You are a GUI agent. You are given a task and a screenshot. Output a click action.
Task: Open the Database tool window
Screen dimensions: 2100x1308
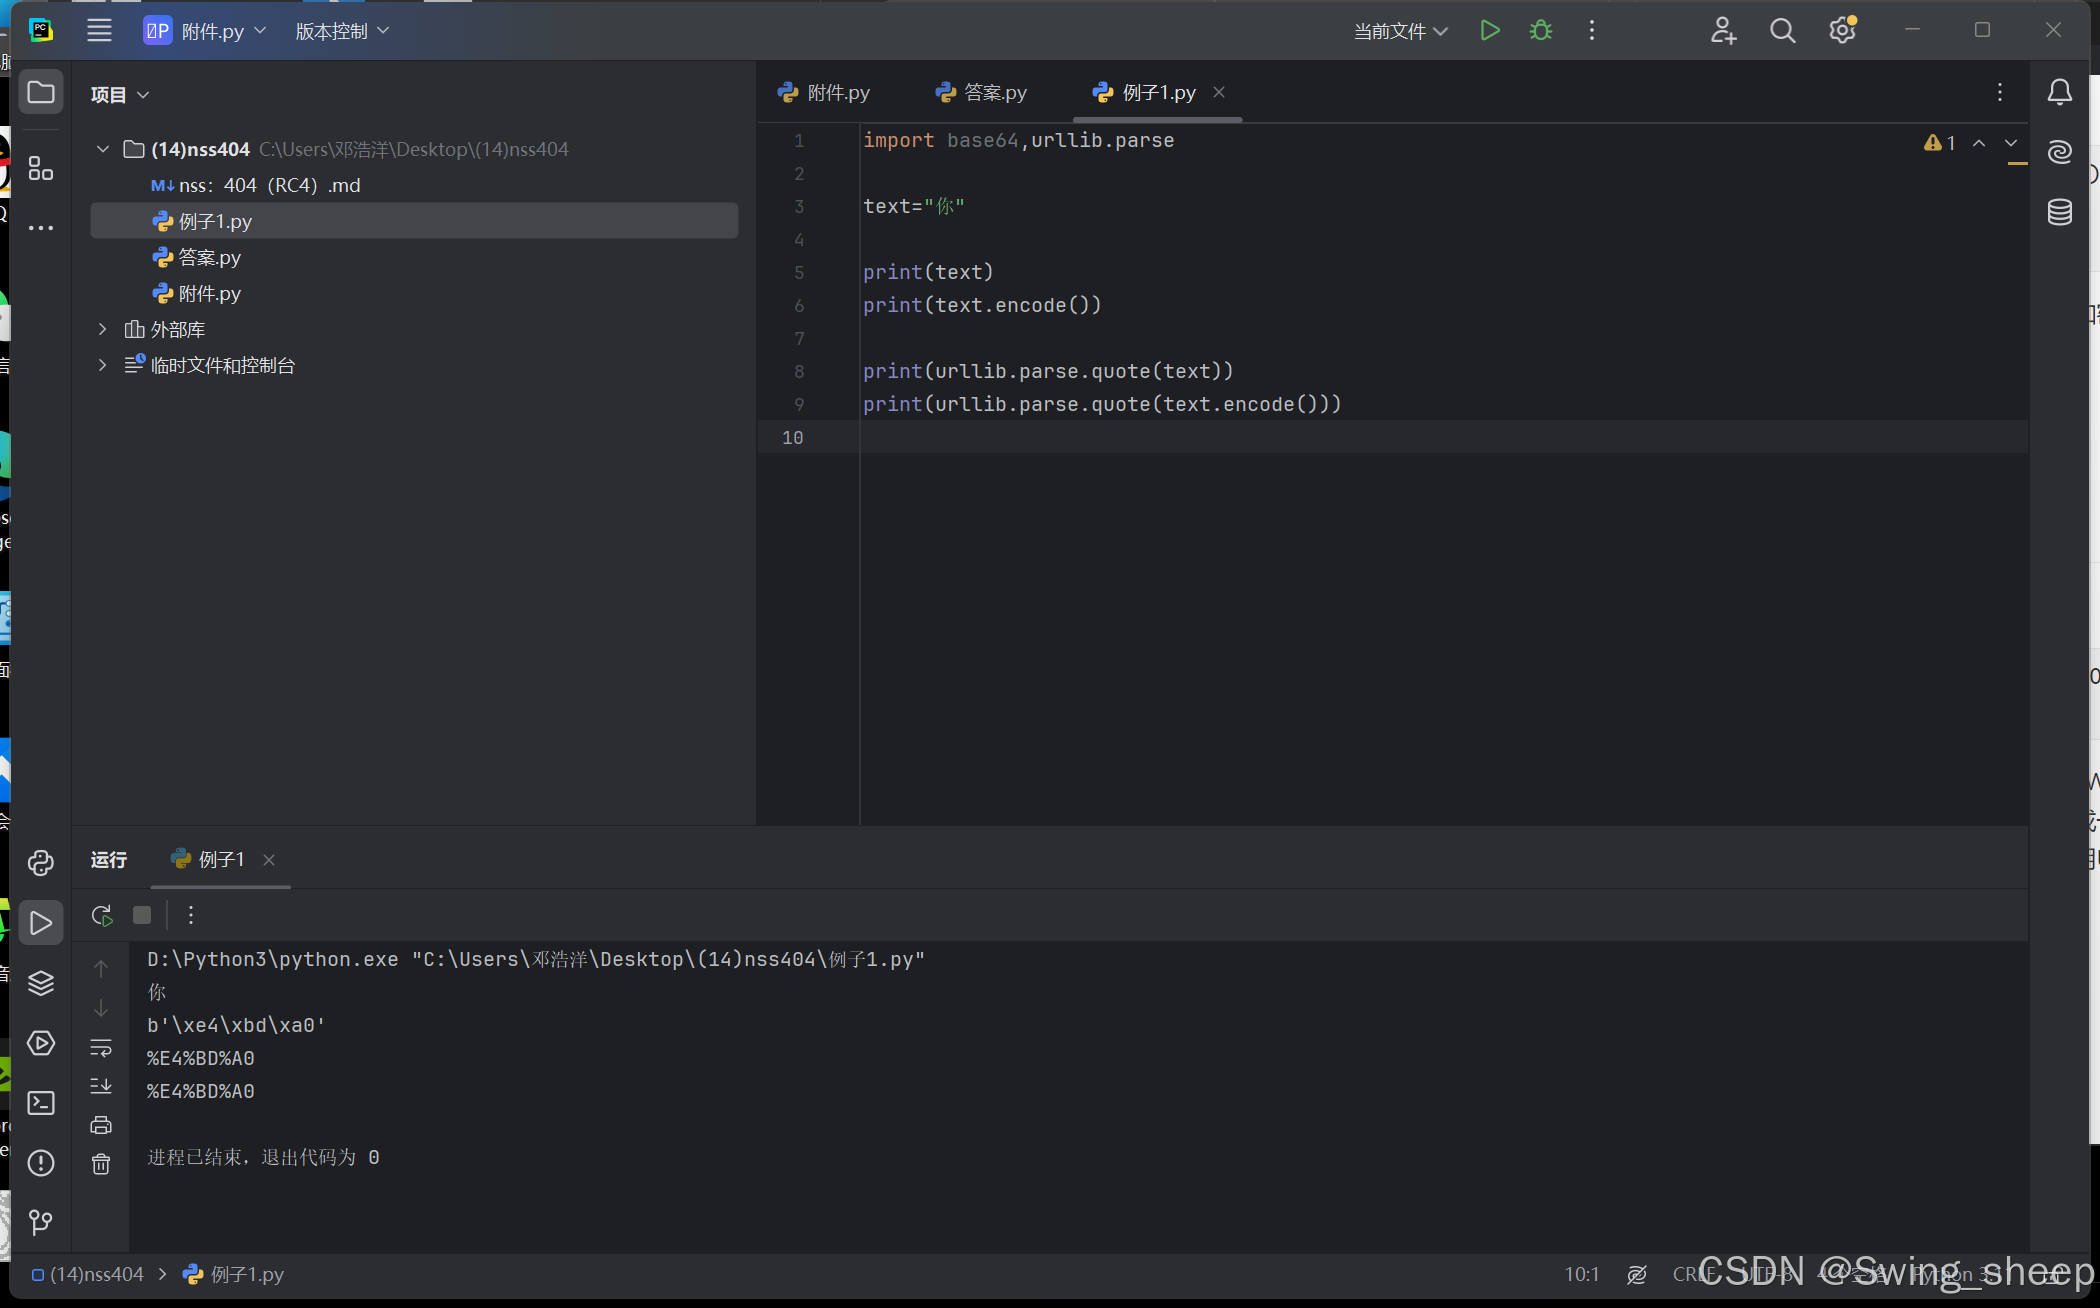tap(2059, 212)
